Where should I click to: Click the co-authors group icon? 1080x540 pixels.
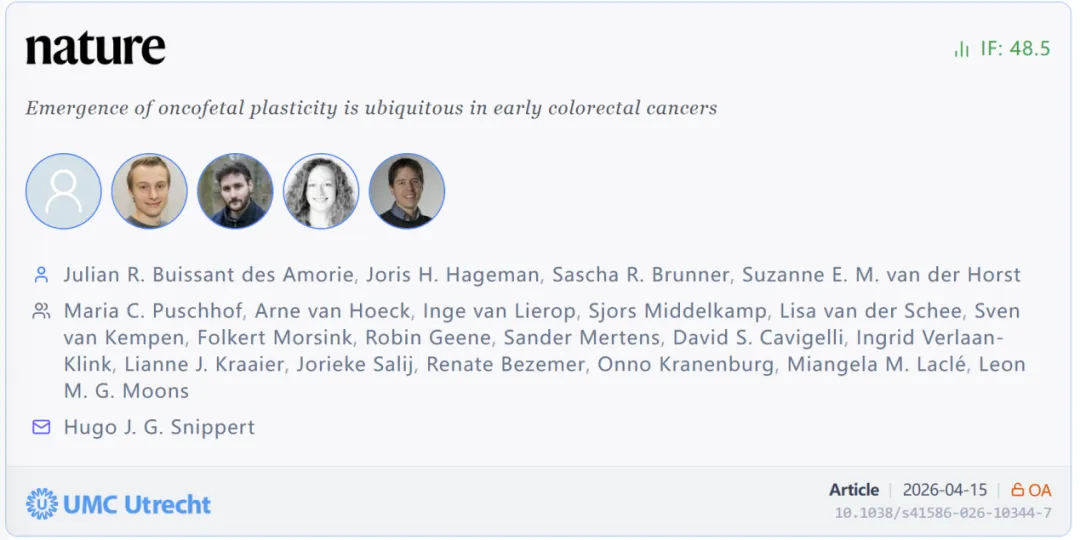point(41,311)
